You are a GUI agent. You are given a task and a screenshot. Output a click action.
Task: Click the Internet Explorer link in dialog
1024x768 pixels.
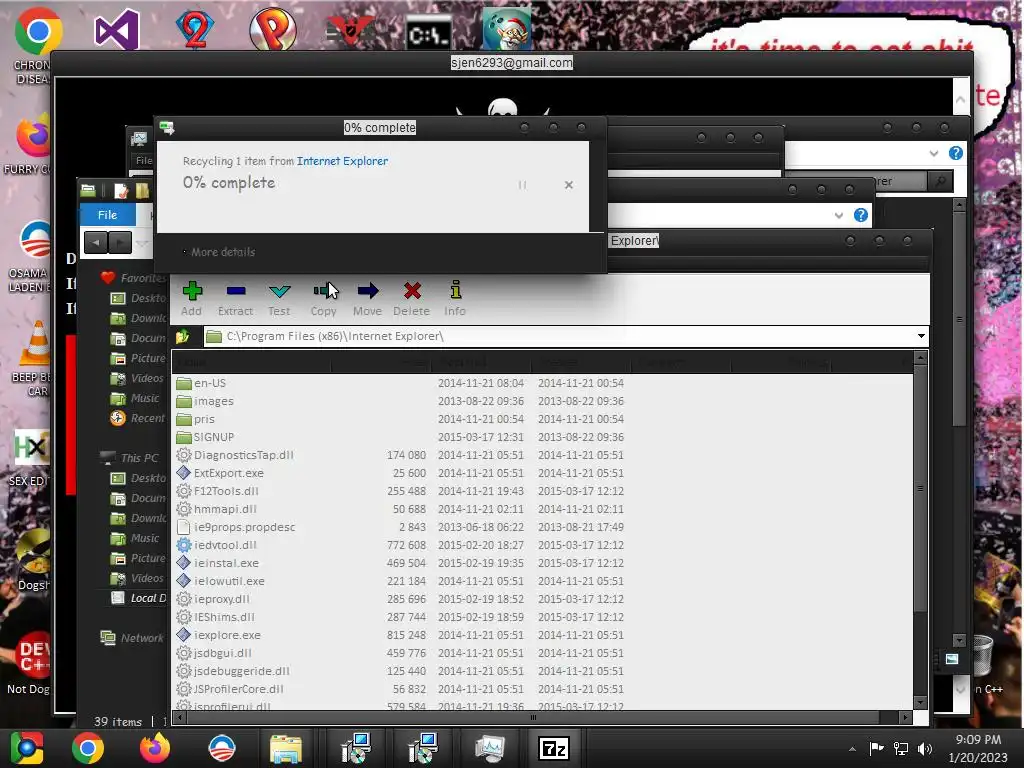342,161
